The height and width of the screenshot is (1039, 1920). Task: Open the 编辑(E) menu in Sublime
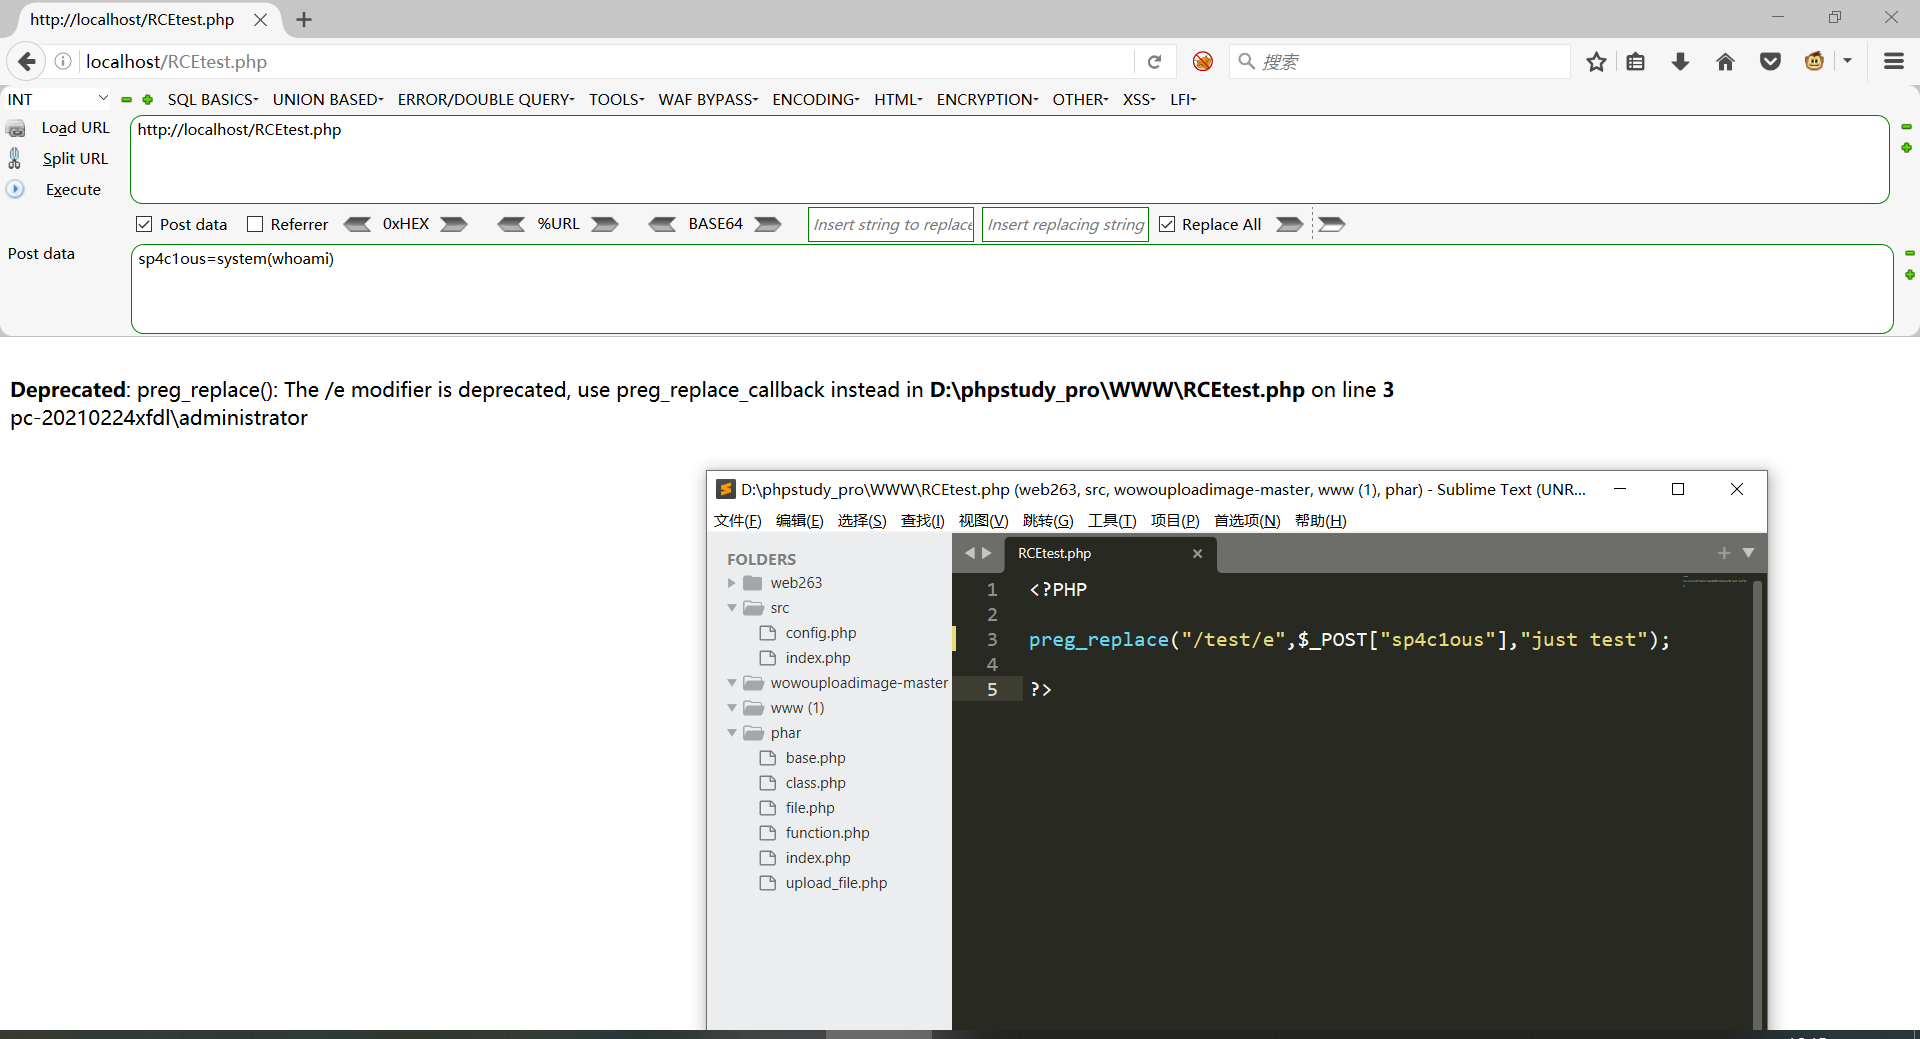click(800, 520)
